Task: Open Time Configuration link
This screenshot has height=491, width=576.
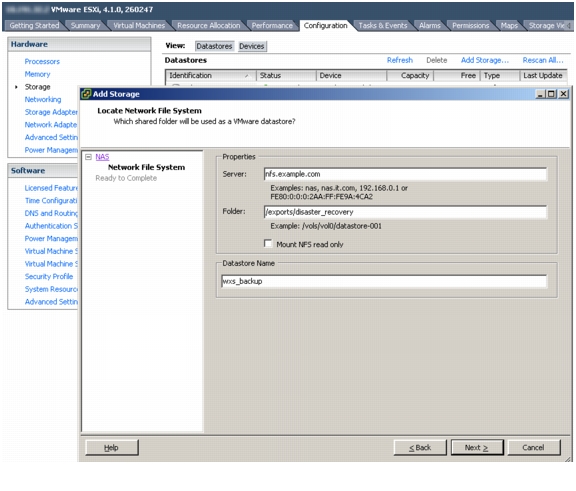Action: [51, 201]
